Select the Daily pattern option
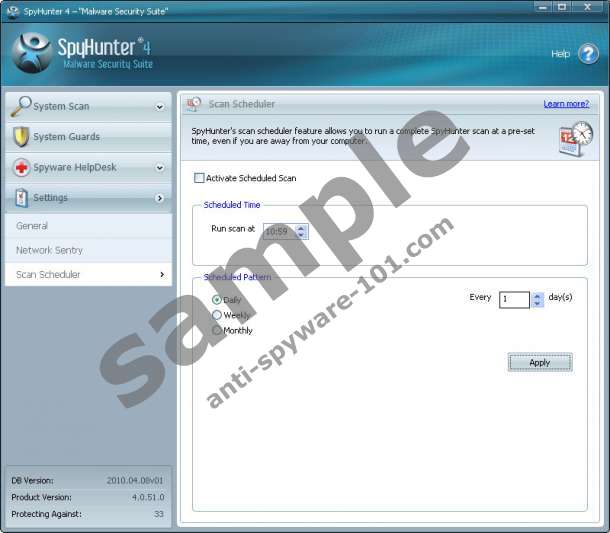The width and height of the screenshot is (610, 533). (217, 300)
